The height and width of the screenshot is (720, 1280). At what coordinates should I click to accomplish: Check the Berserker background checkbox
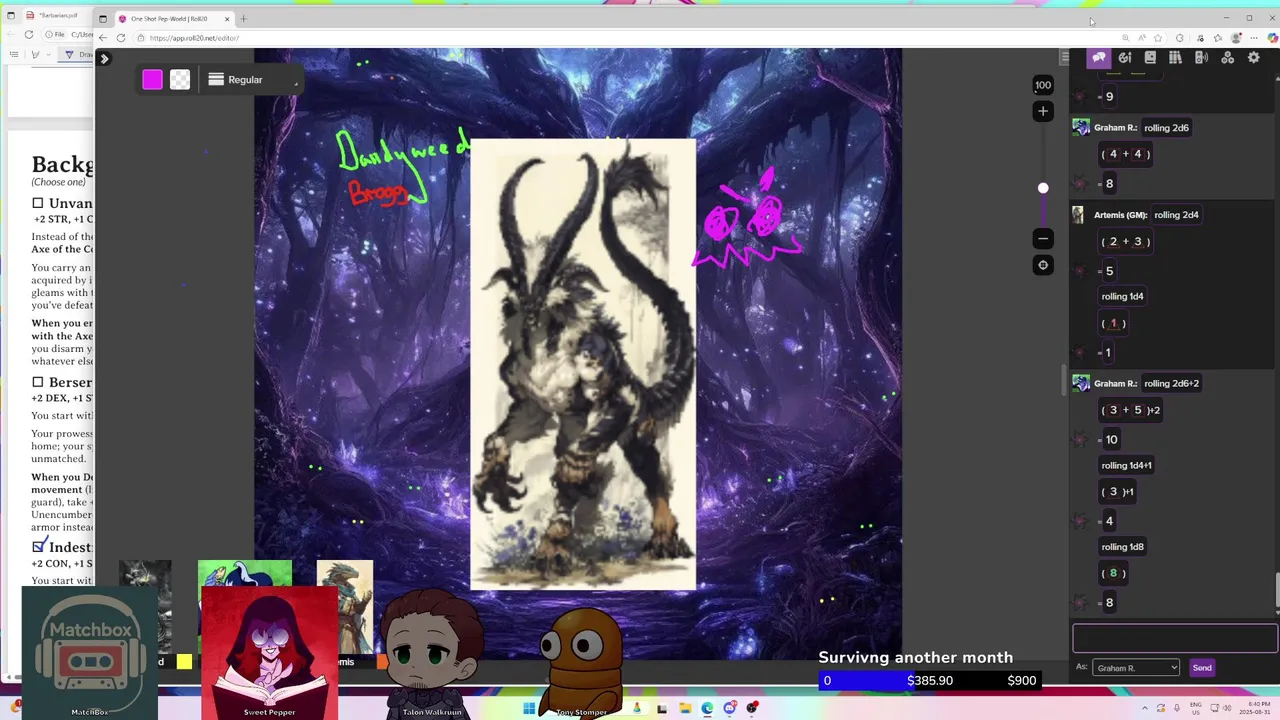(x=38, y=382)
